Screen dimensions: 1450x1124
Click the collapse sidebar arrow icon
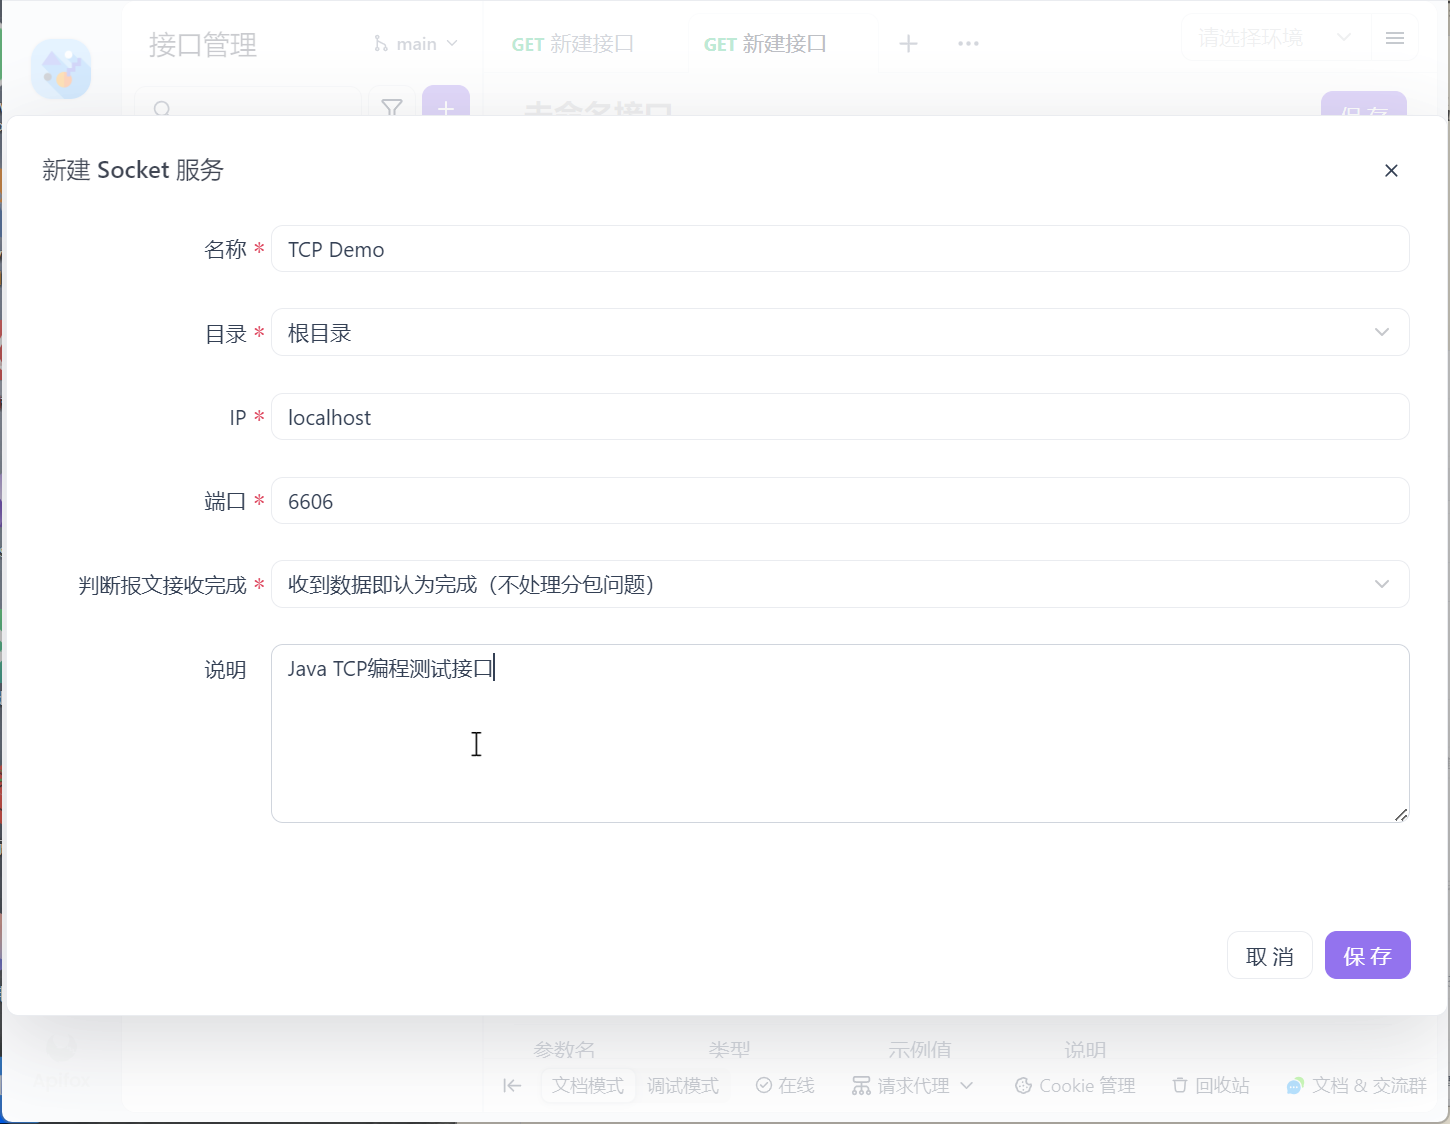click(x=512, y=1086)
